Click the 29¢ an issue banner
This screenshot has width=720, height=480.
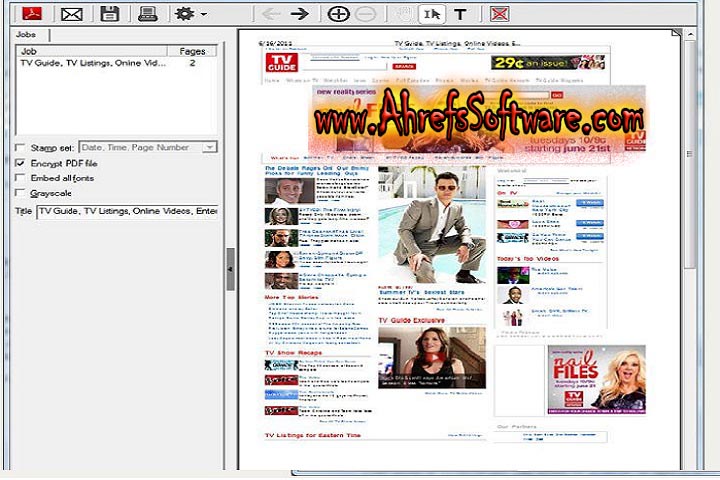pos(548,62)
